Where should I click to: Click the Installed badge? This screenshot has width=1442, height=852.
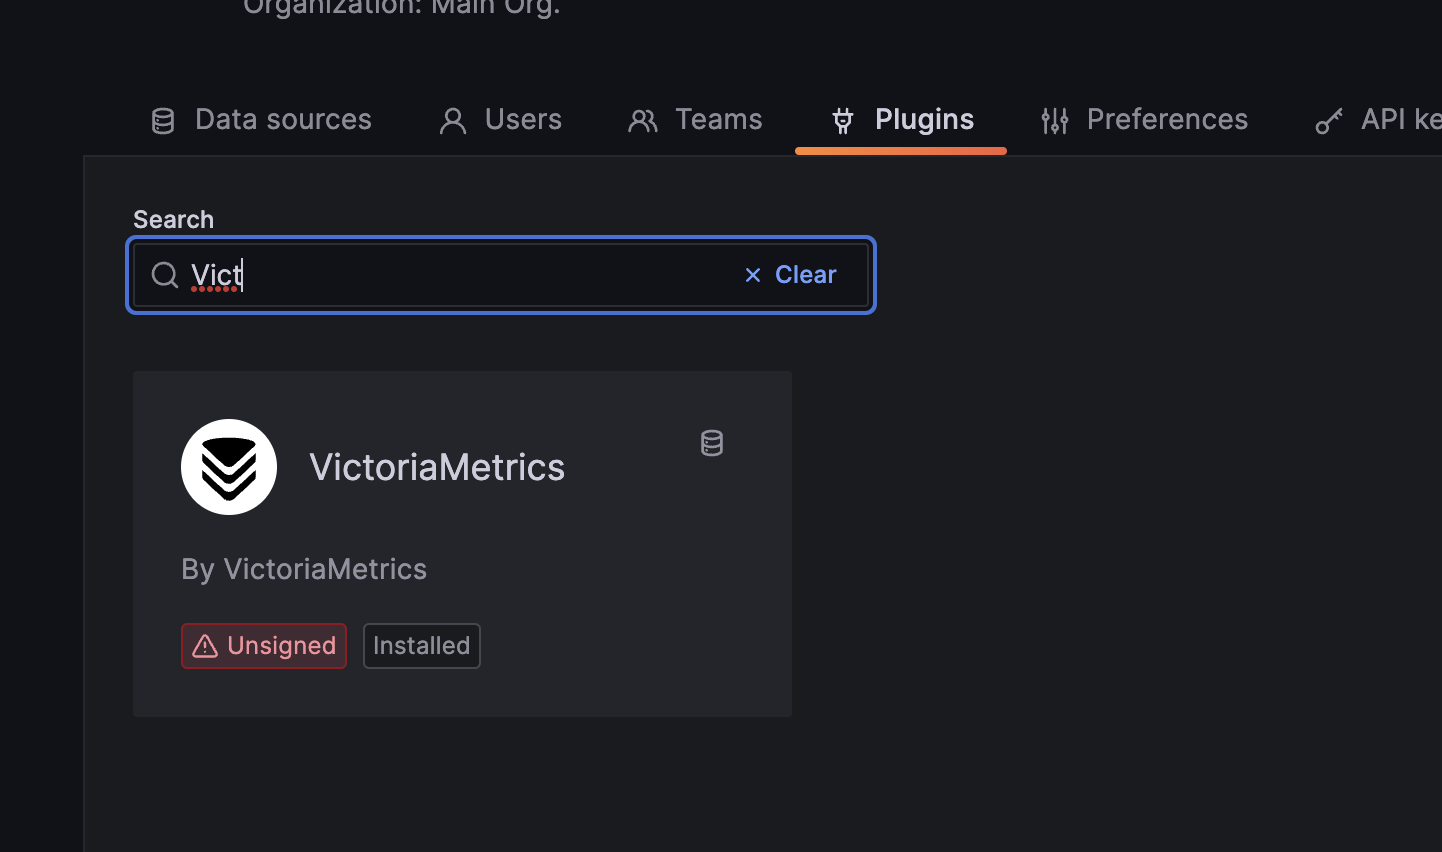pos(421,646)
